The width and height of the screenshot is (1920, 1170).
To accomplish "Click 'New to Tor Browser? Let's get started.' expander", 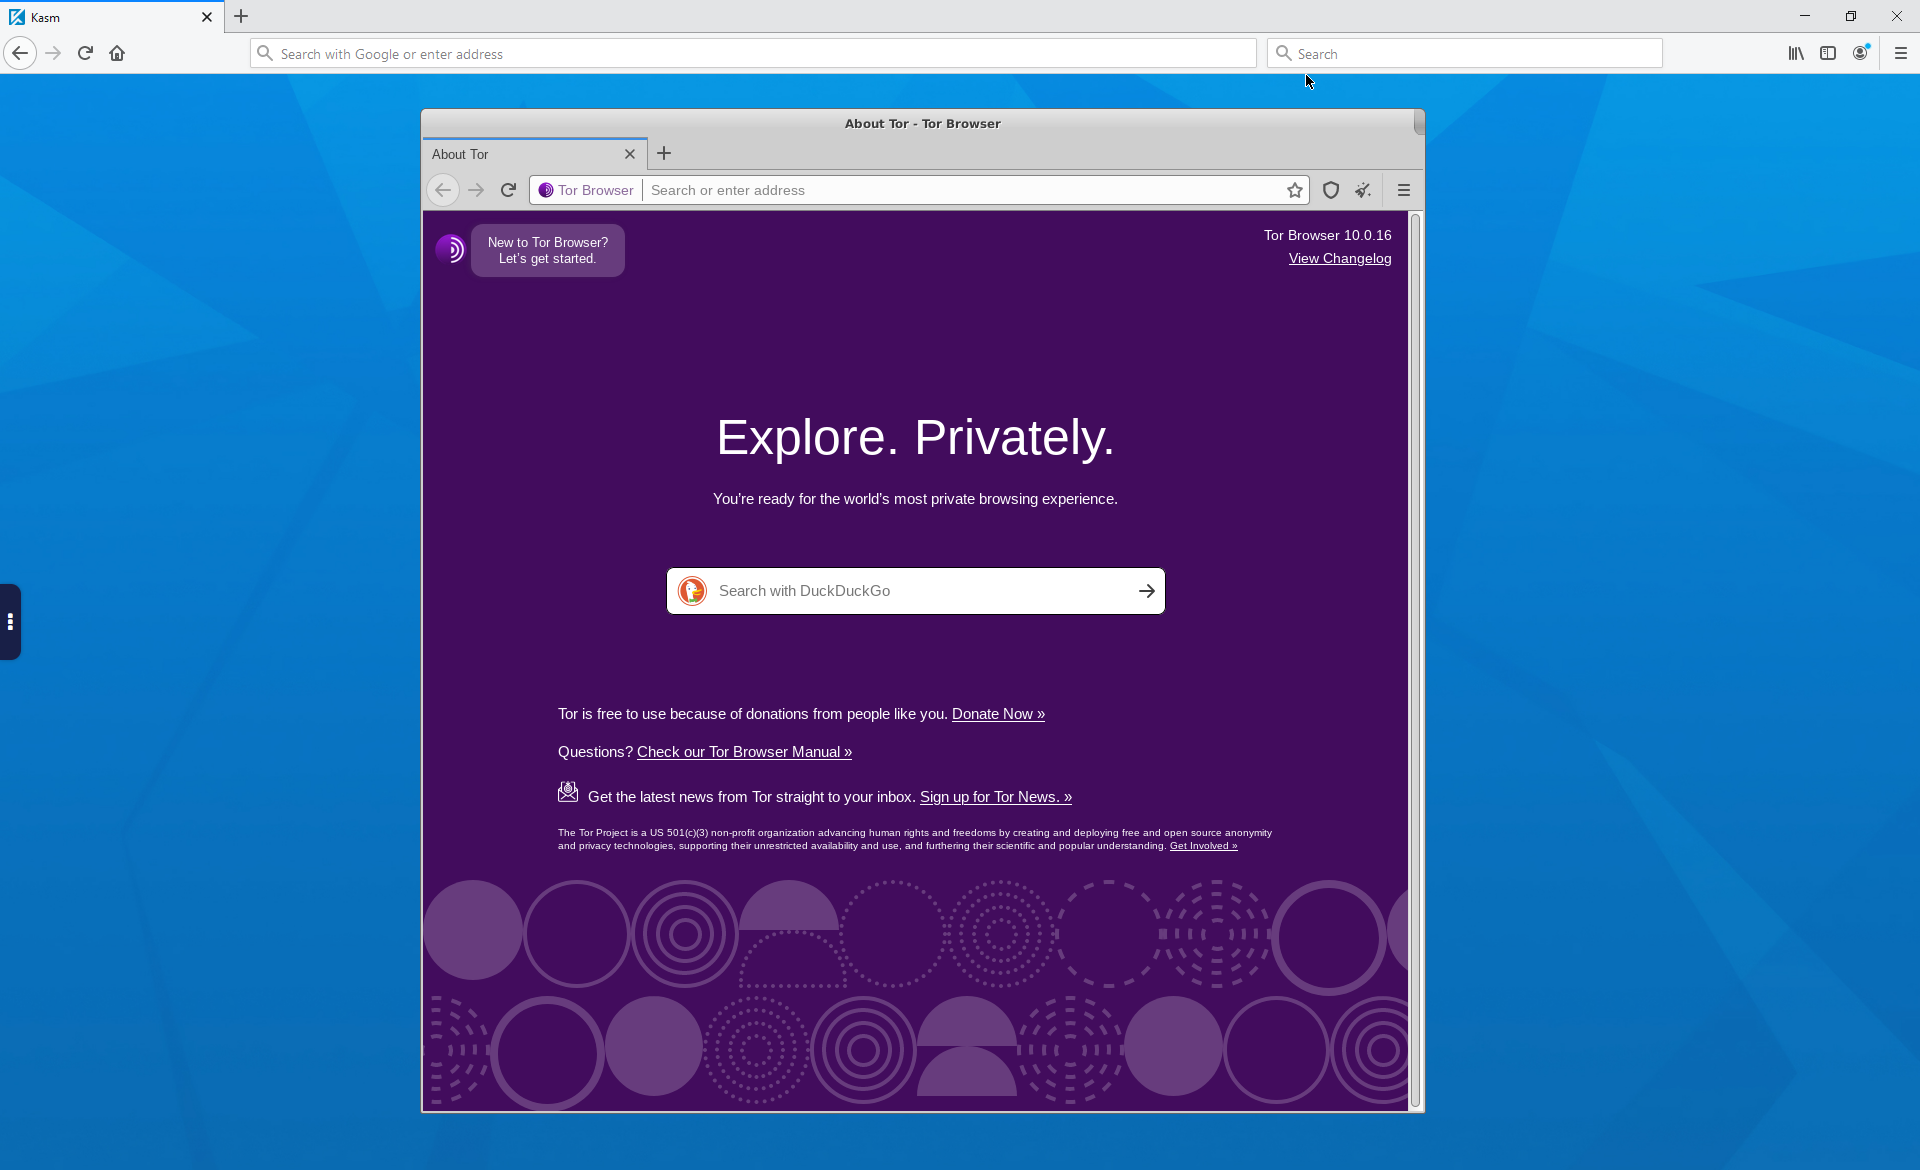I will click(546, 250).
